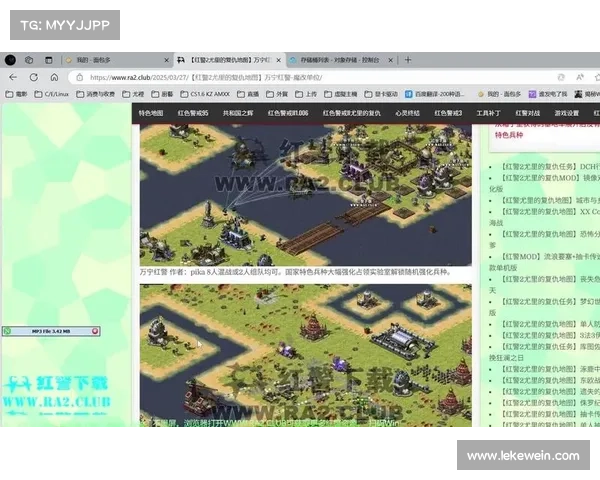
Task: Open the C/E/Linux bookmark folder
Action: tap(52, 94)
